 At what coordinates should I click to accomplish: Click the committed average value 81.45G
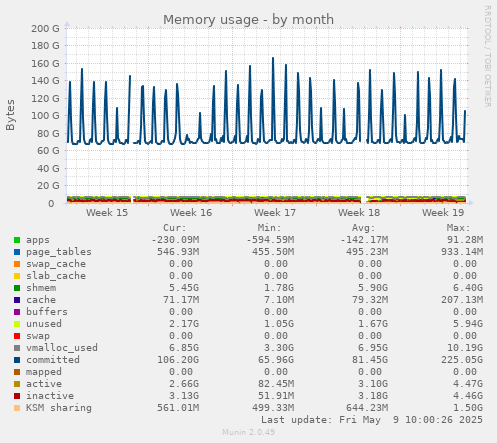[370, 360]
